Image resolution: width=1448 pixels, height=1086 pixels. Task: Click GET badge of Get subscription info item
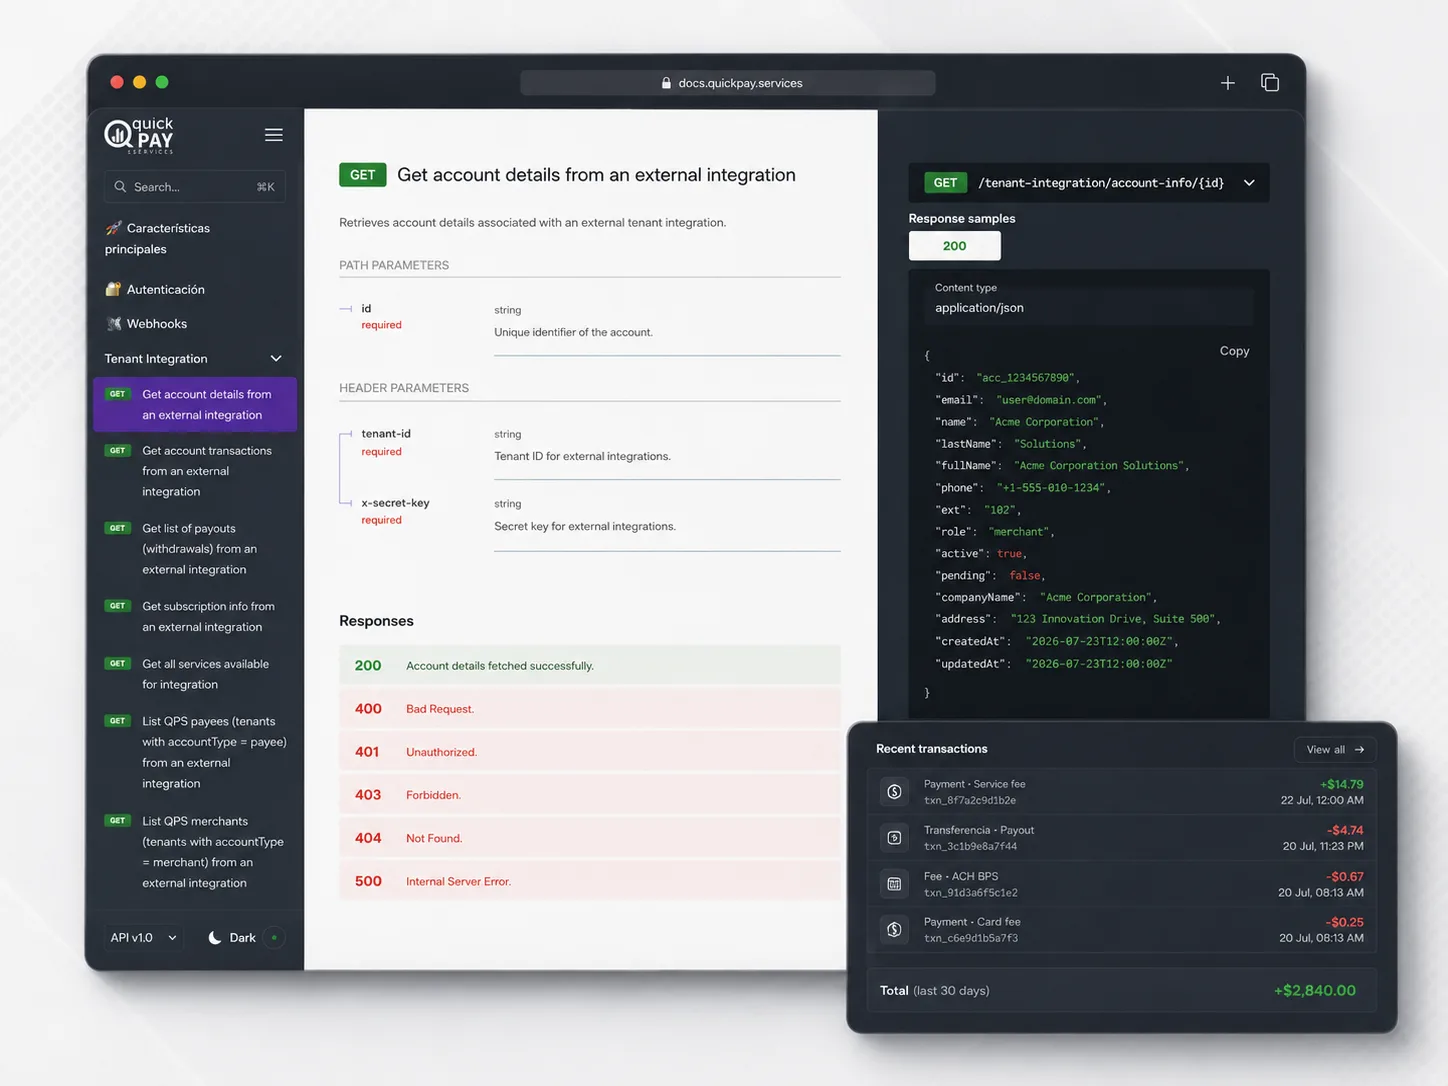(x=118, y=606)
